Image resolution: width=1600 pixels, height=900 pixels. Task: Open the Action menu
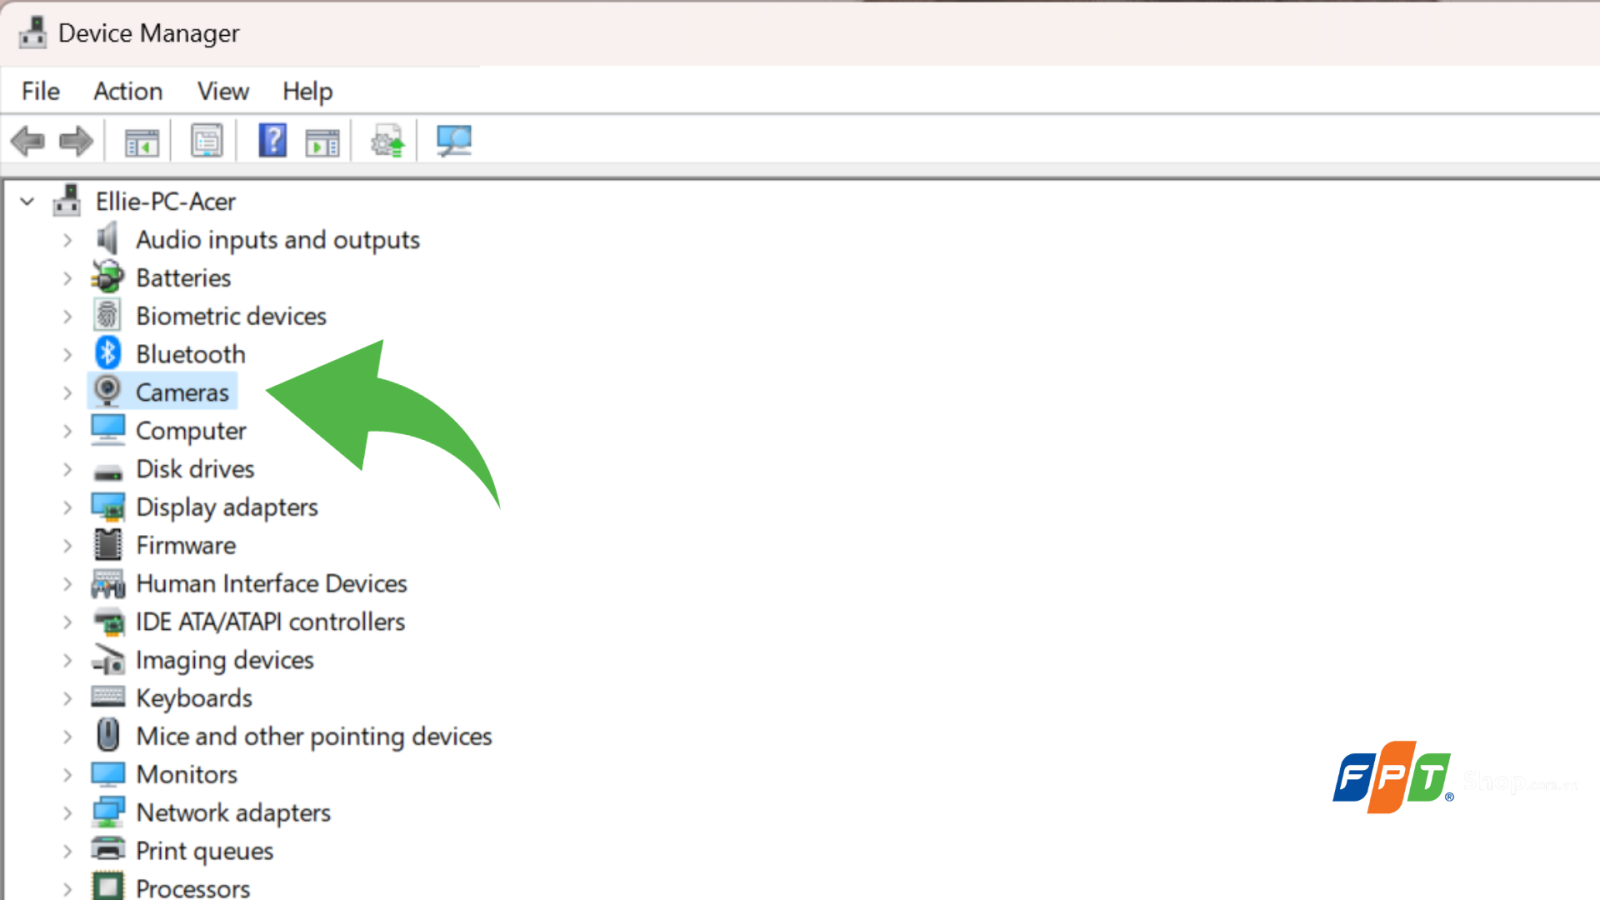(128, 91)
